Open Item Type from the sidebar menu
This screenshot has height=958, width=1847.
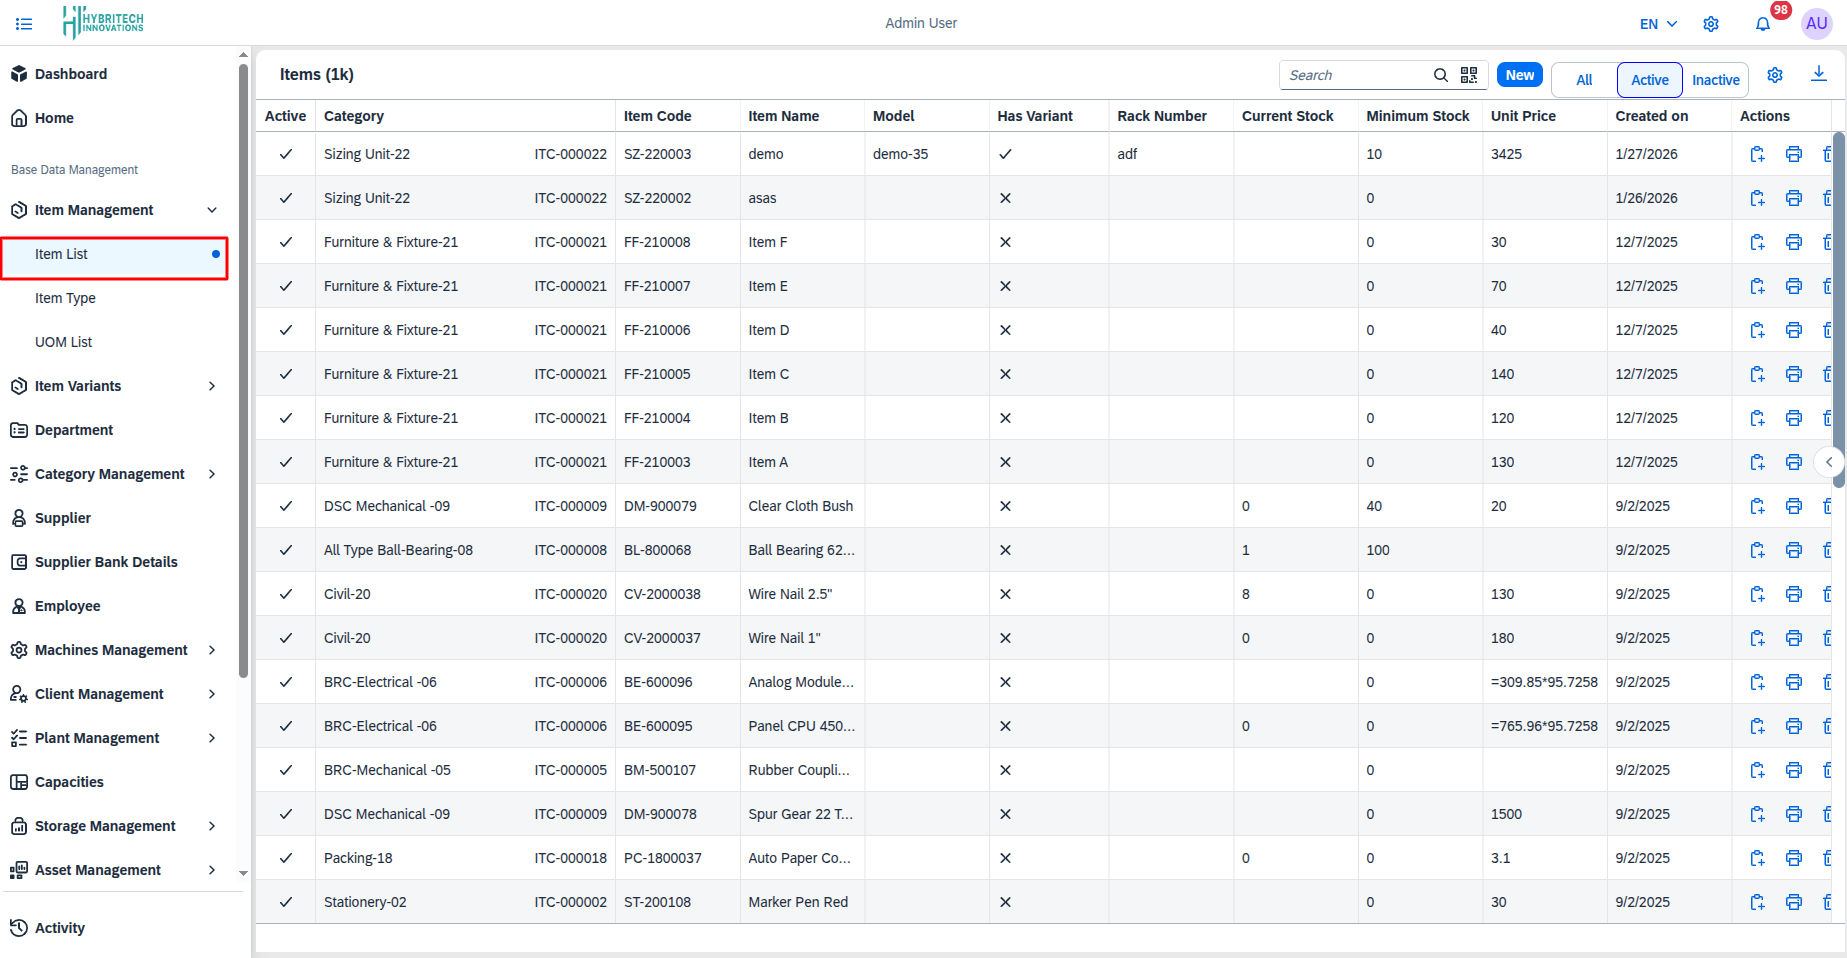tap(65, 297)
